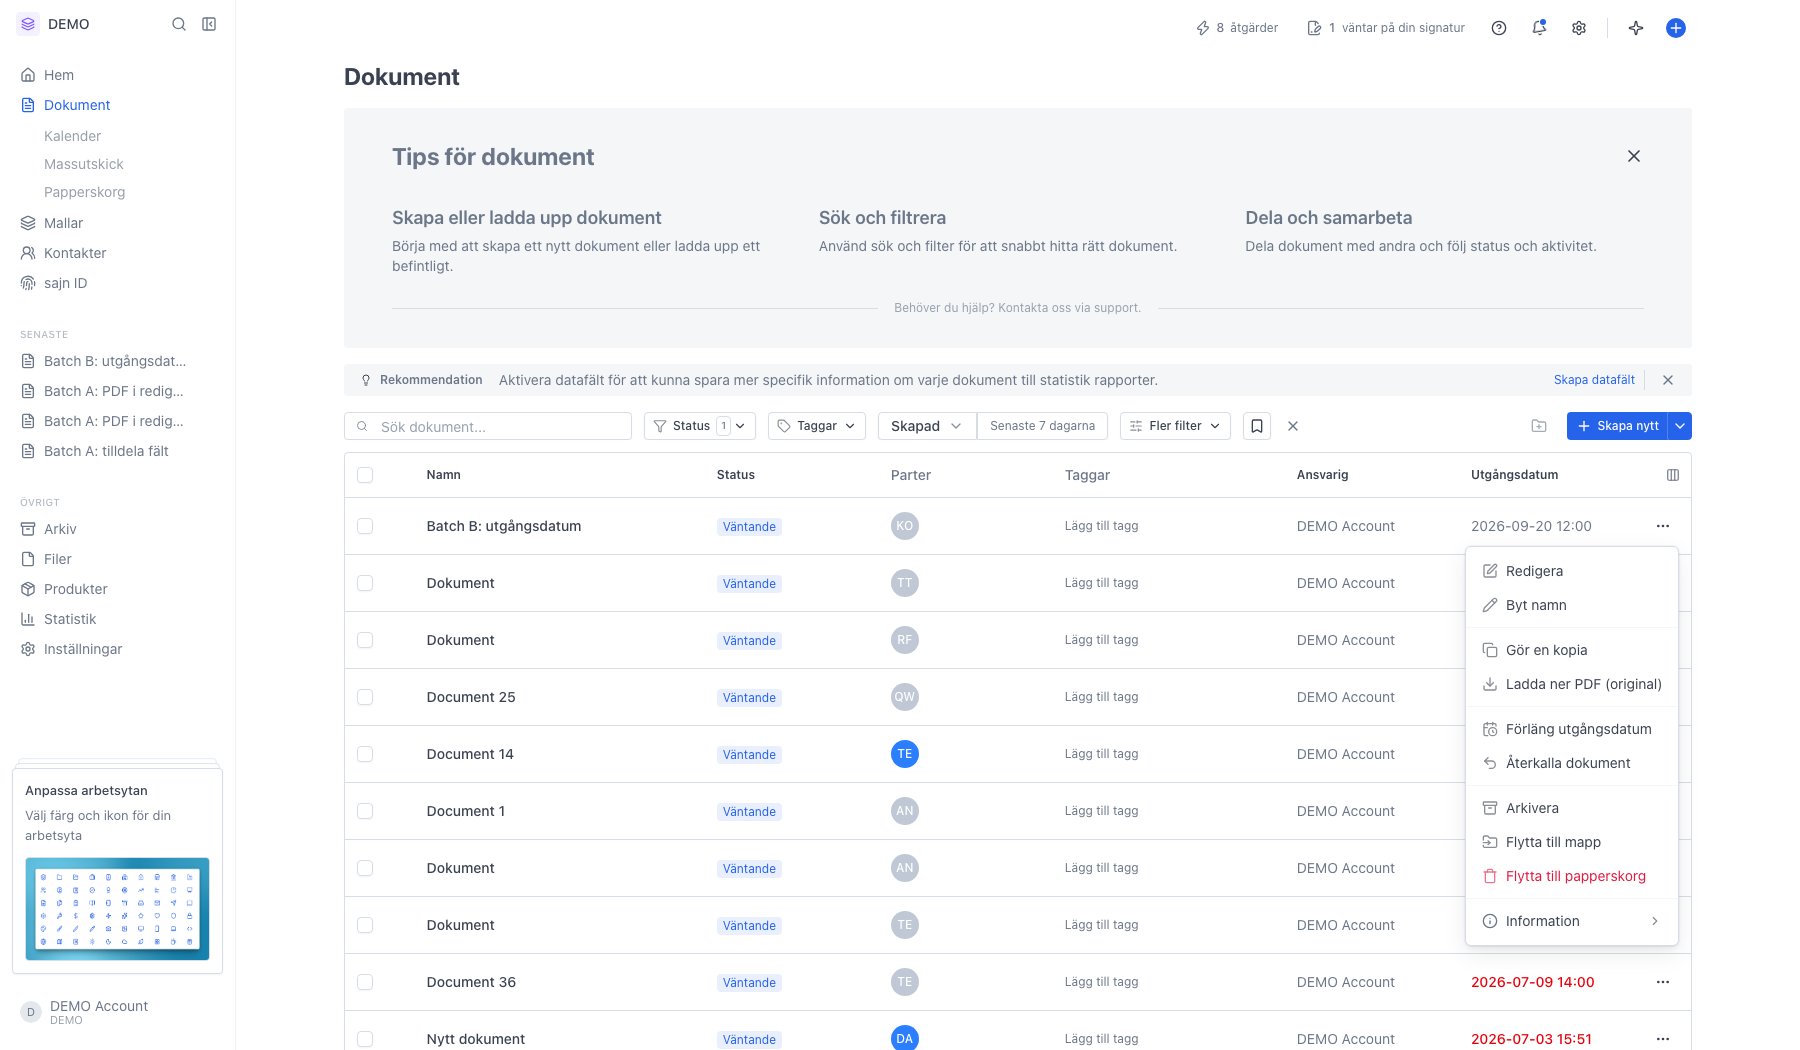This screenshot has height=1050, width=1800.
Task: Check the Batch B: utgångsdatum row checkbox
Action: 365,526
